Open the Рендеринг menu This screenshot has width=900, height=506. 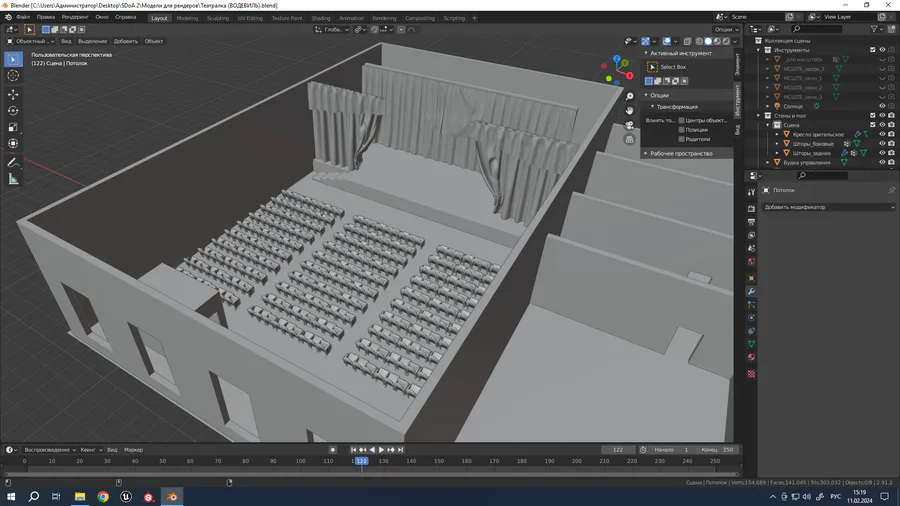75,17
